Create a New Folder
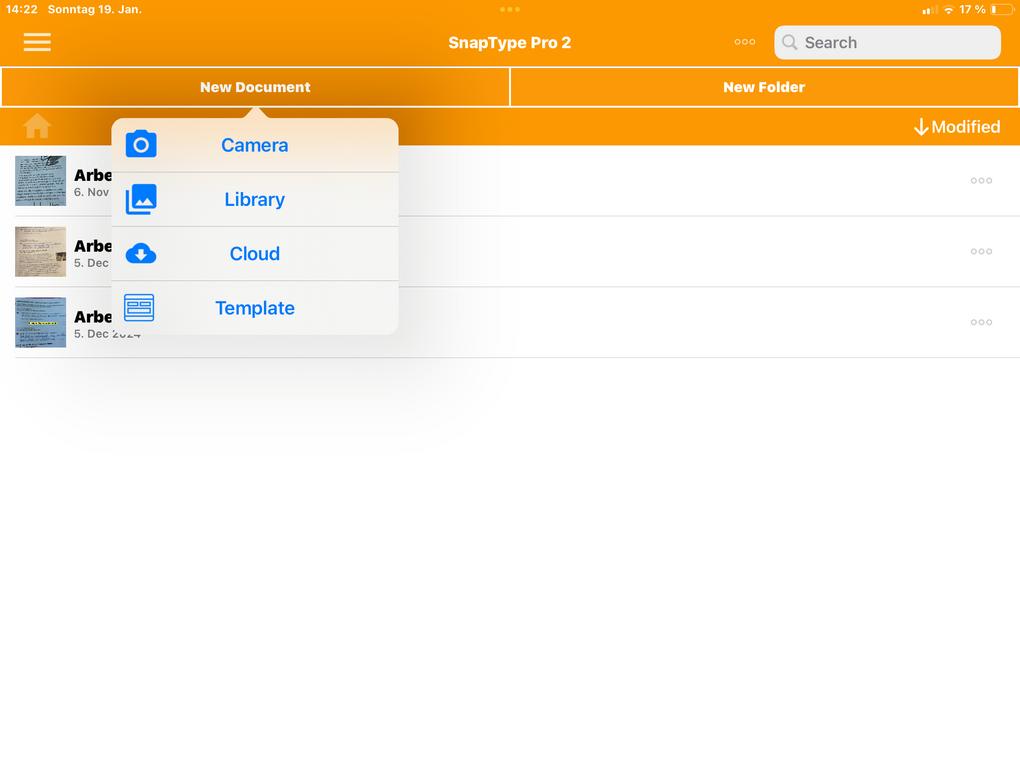 (x=764, y=87)
